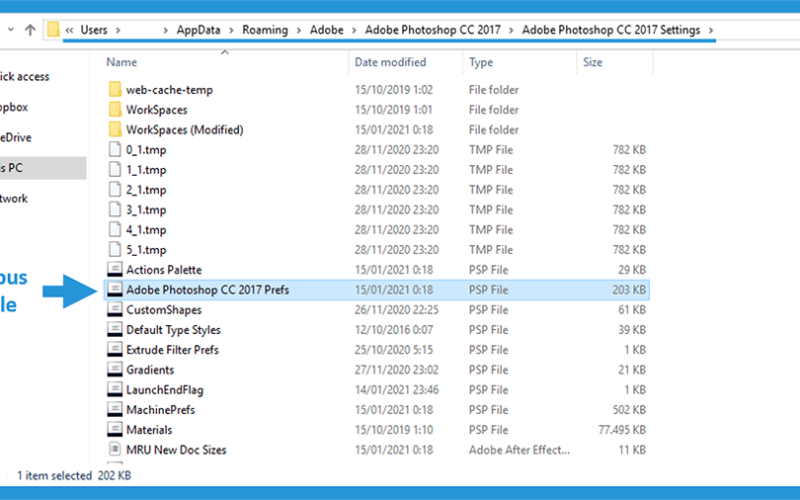Expand chevron after AppData breadcrumb

tap(231, 31)
